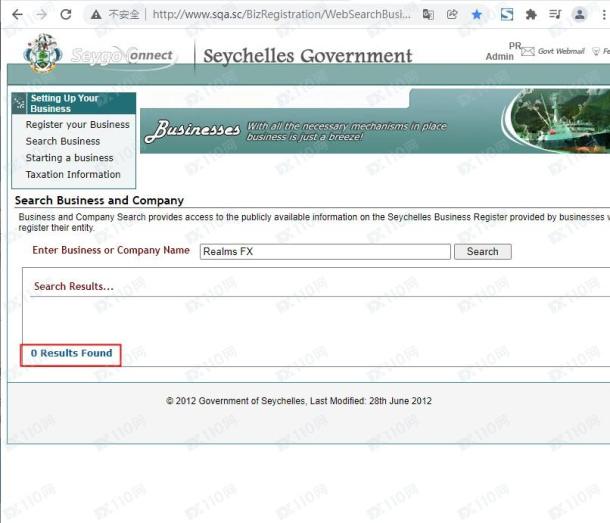Open Register your Business menu item
Image resolution: width=610 pixels, height=523 pixels.
pyautogui.click(x=77, y=125)
